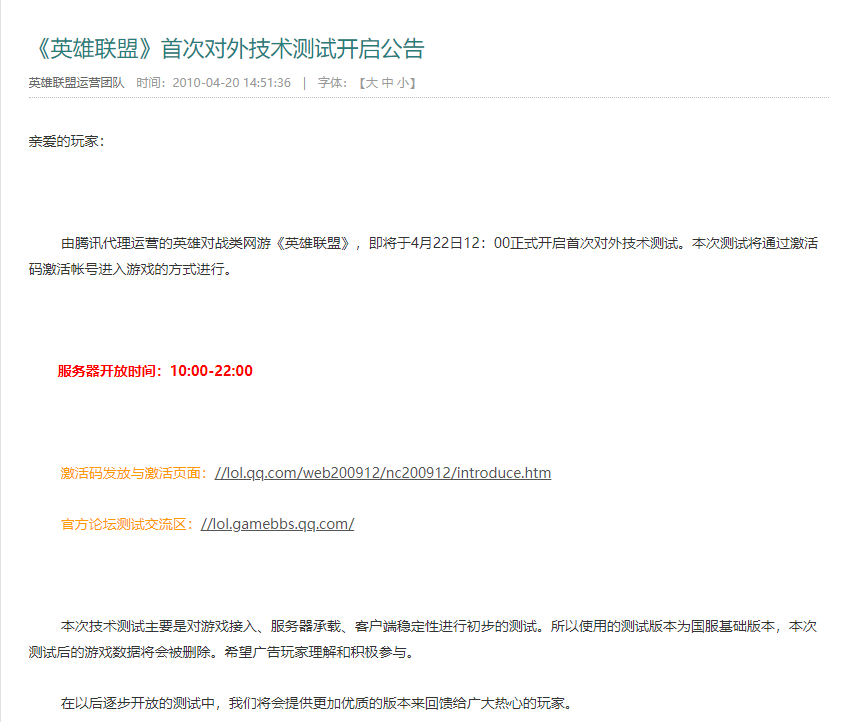Viewport: 856px width, 722px height.
Task: Open the lol.qq.com introduce.htm activation link
Action: tap(383, 473)
